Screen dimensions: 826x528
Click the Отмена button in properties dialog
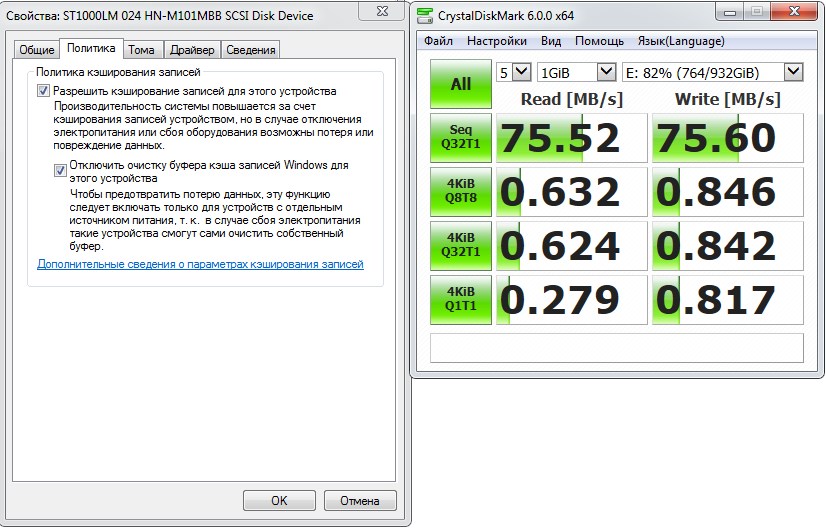pos(360,501)
